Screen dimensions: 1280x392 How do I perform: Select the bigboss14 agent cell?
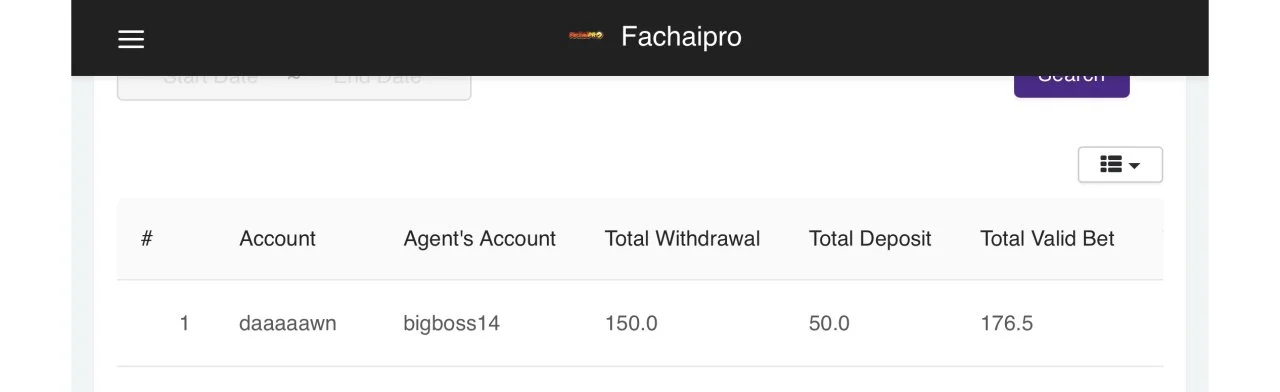click(451, 324)
